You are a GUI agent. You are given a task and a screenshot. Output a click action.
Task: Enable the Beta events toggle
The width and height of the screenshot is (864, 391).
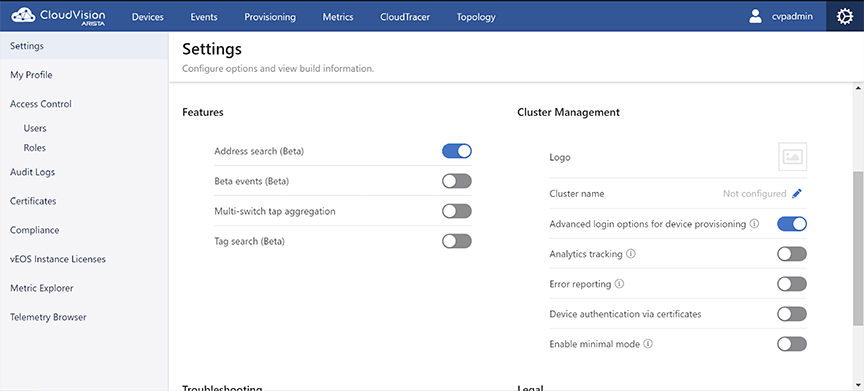point(457,181)
